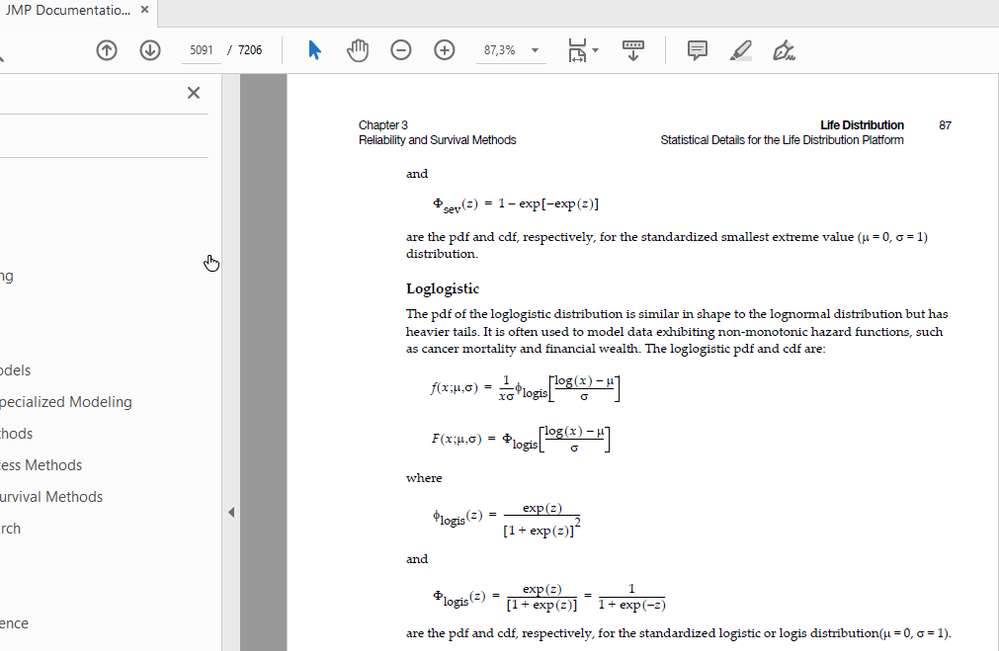Click the F(x;μ,σ) loglogistic cdf formula

click(521, 439)
